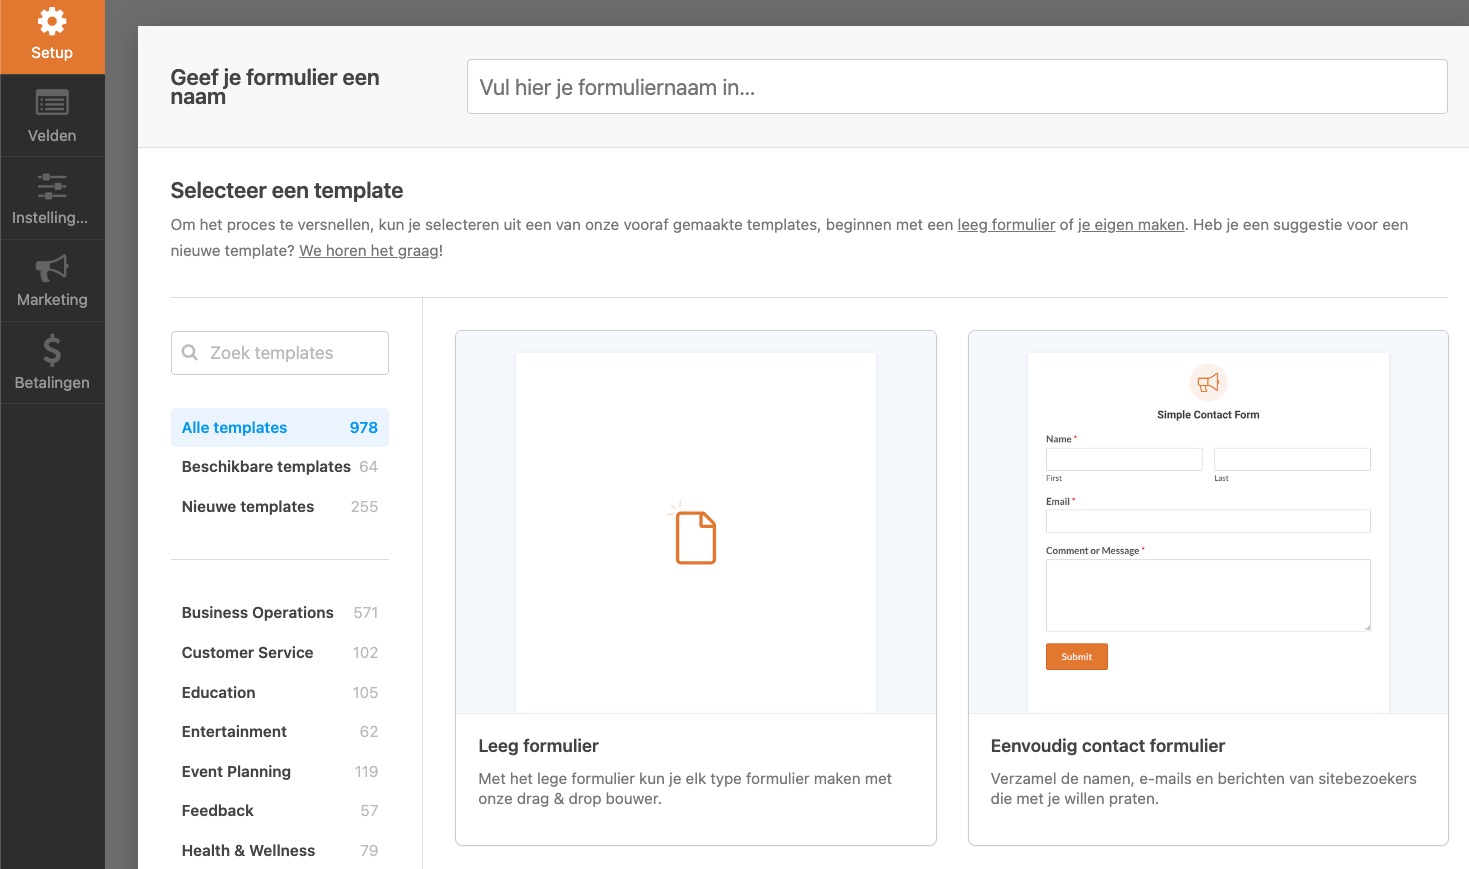The width and height of the screenshot is (1469, 869).
Task: Select the Business Operations category
Action: (257, 612)
